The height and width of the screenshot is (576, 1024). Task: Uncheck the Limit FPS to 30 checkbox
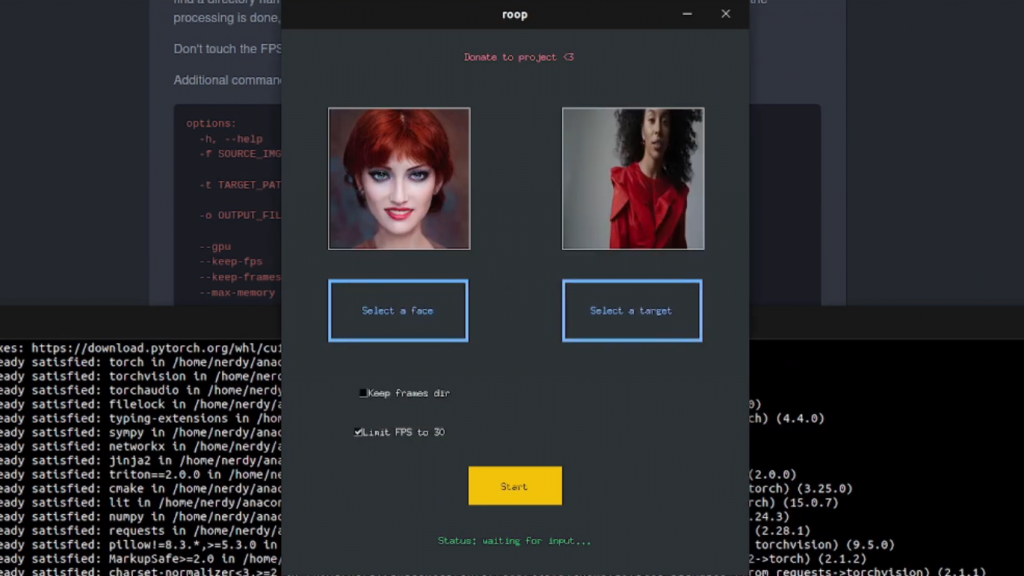(x=359, y=432)
